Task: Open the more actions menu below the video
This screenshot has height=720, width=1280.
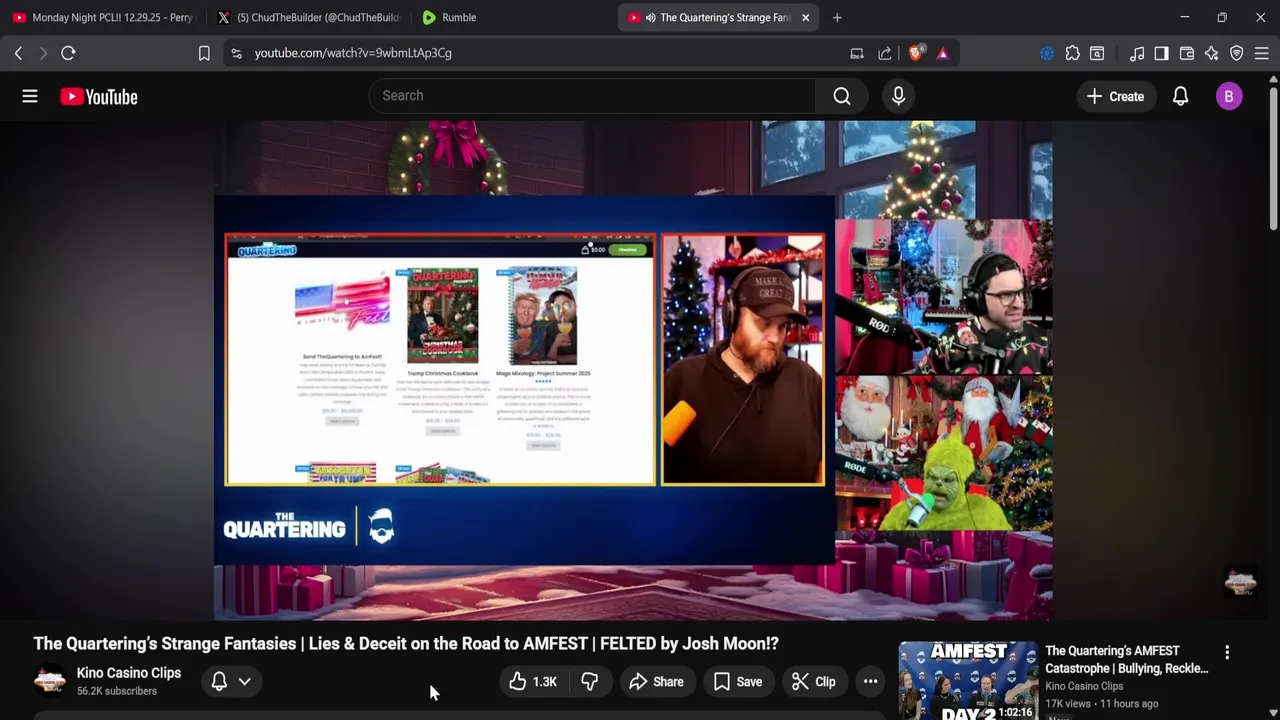Action: point(870,682)
